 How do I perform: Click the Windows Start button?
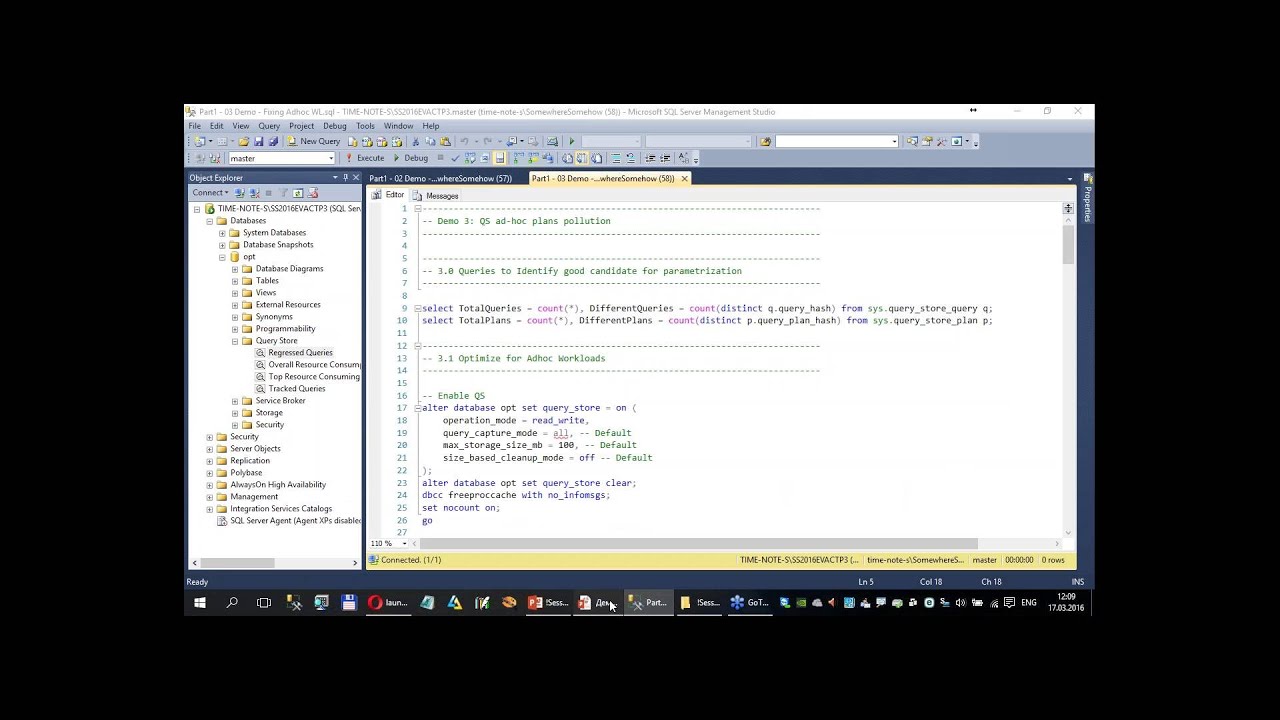pos(200,603)
